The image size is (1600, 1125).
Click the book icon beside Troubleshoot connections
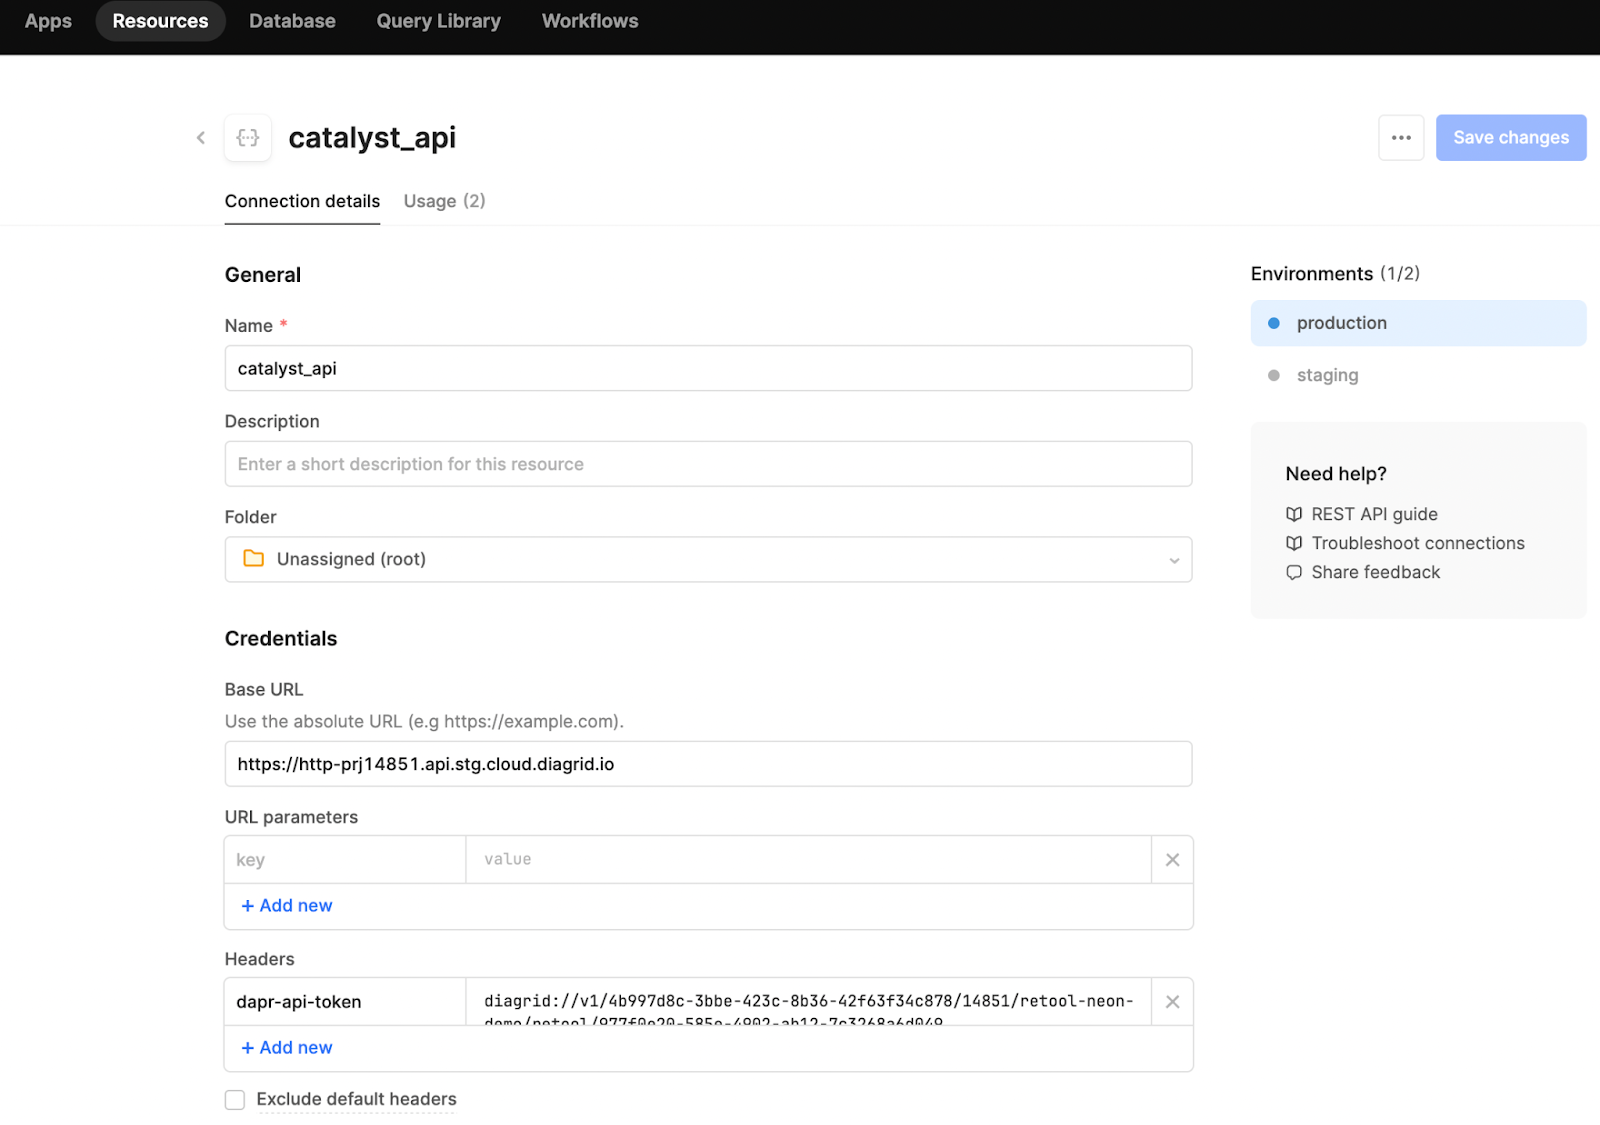pyautogui.click(x=1294, y=543)
